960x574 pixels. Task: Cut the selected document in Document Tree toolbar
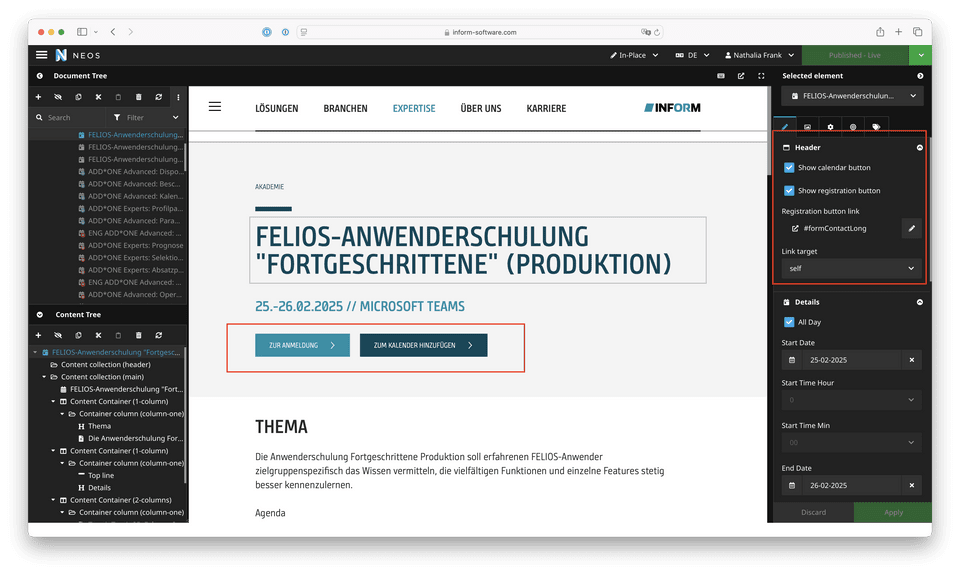[98, 97]
